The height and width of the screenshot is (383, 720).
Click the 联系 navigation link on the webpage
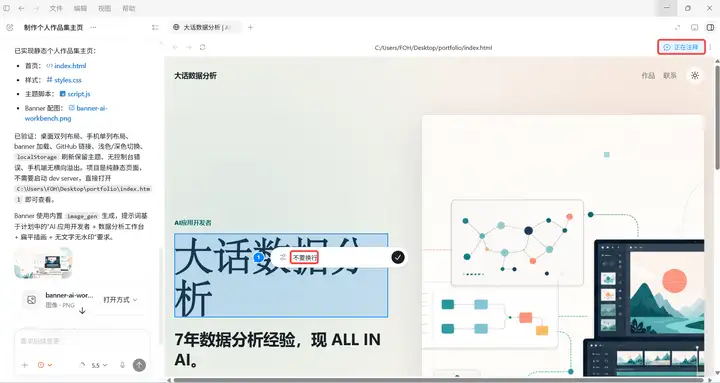pos(670,76)
